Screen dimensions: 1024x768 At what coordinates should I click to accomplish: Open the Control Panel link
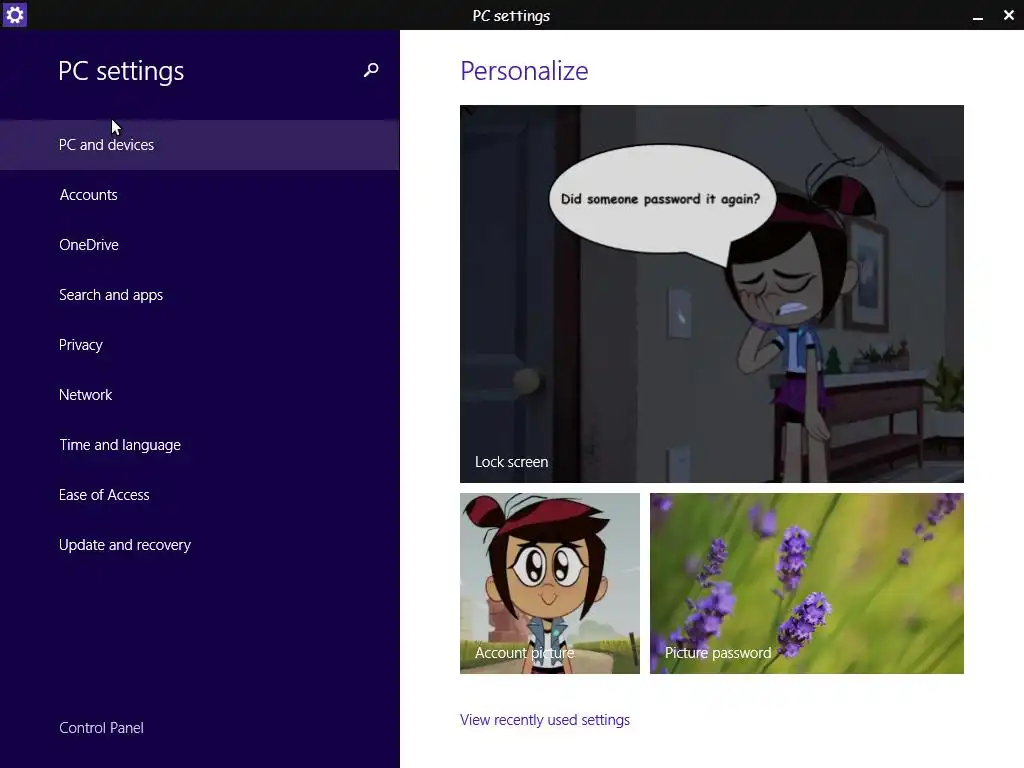tap(101, 728)
